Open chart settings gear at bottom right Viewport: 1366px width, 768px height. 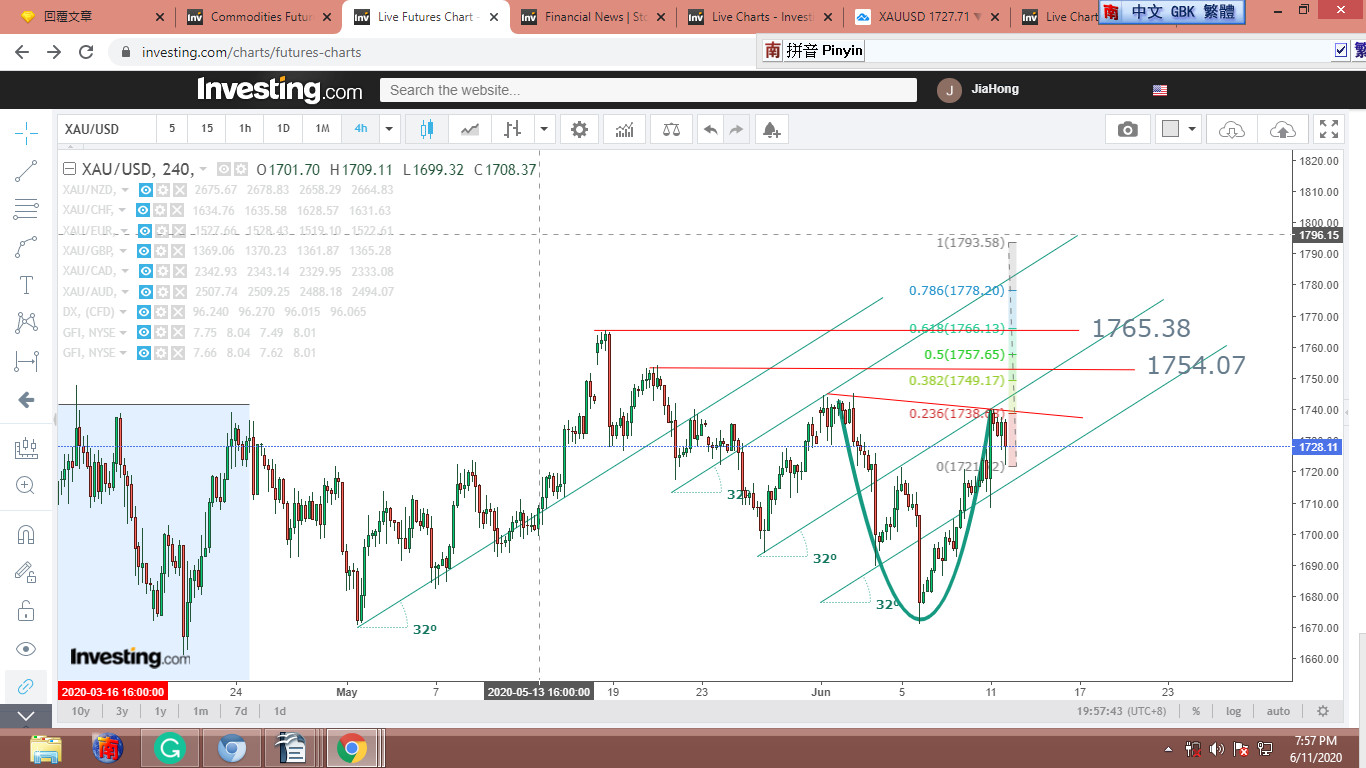1323,711
